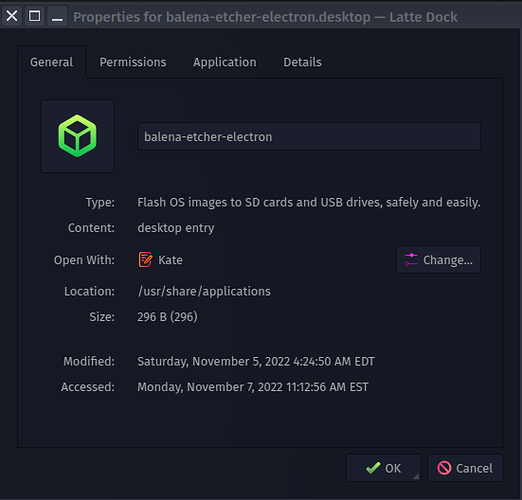
Task: Switch to the General tab
Action: 51,62
